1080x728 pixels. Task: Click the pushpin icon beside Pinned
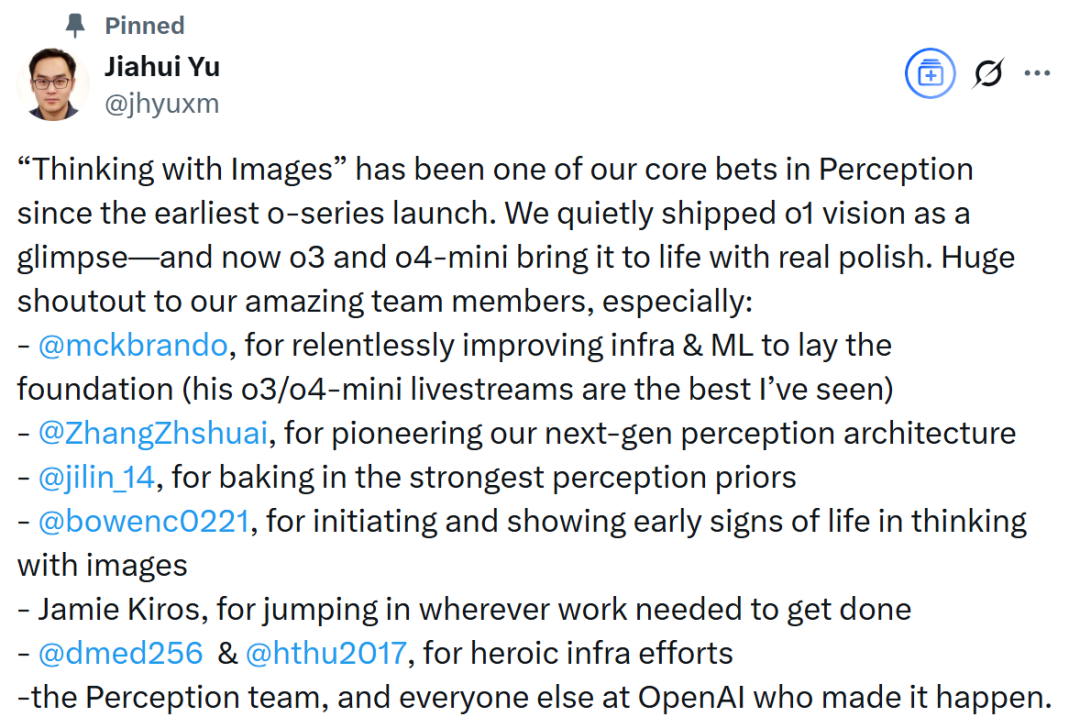pyautogui.click(x=74, y=25)
